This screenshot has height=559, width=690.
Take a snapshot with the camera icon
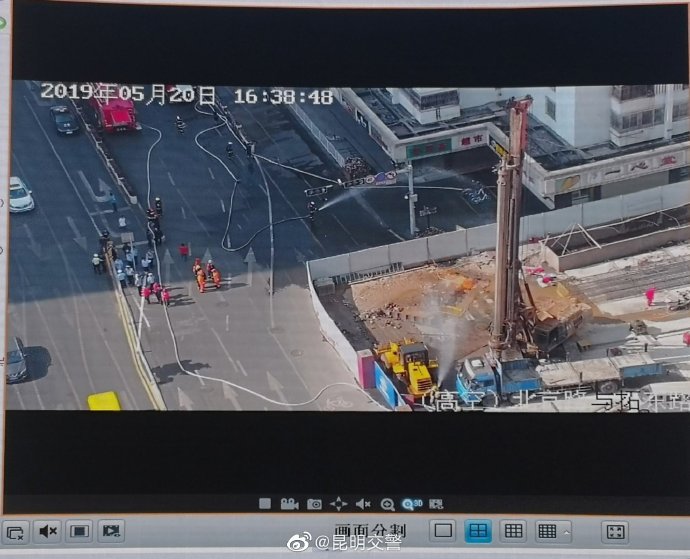click(x=314, y=504)
